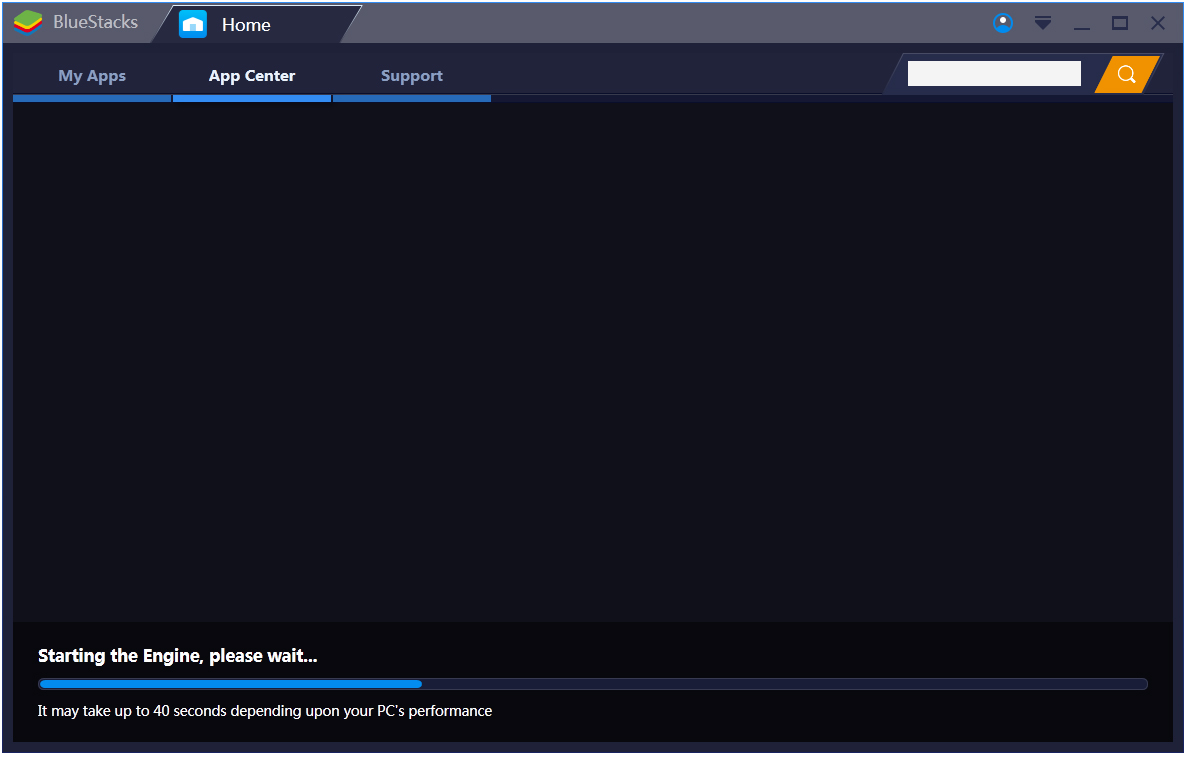This screenshot has width=1188, height=757.
Task: Click the blue Home tab house icon
Action: point(193,24)
